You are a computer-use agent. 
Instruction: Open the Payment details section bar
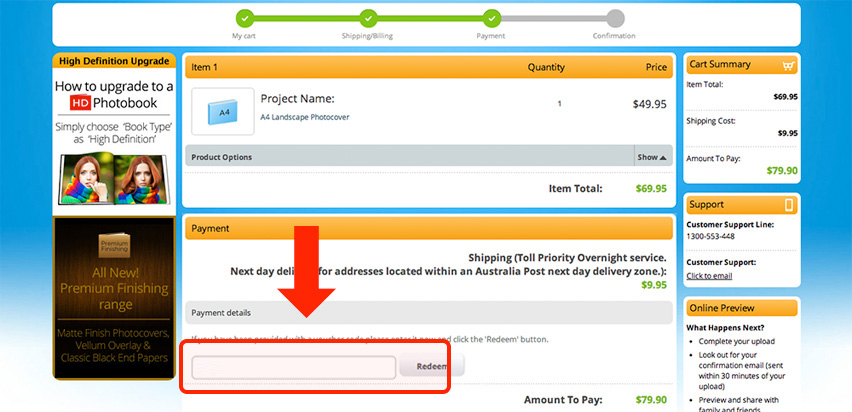(x=429, y=313)
